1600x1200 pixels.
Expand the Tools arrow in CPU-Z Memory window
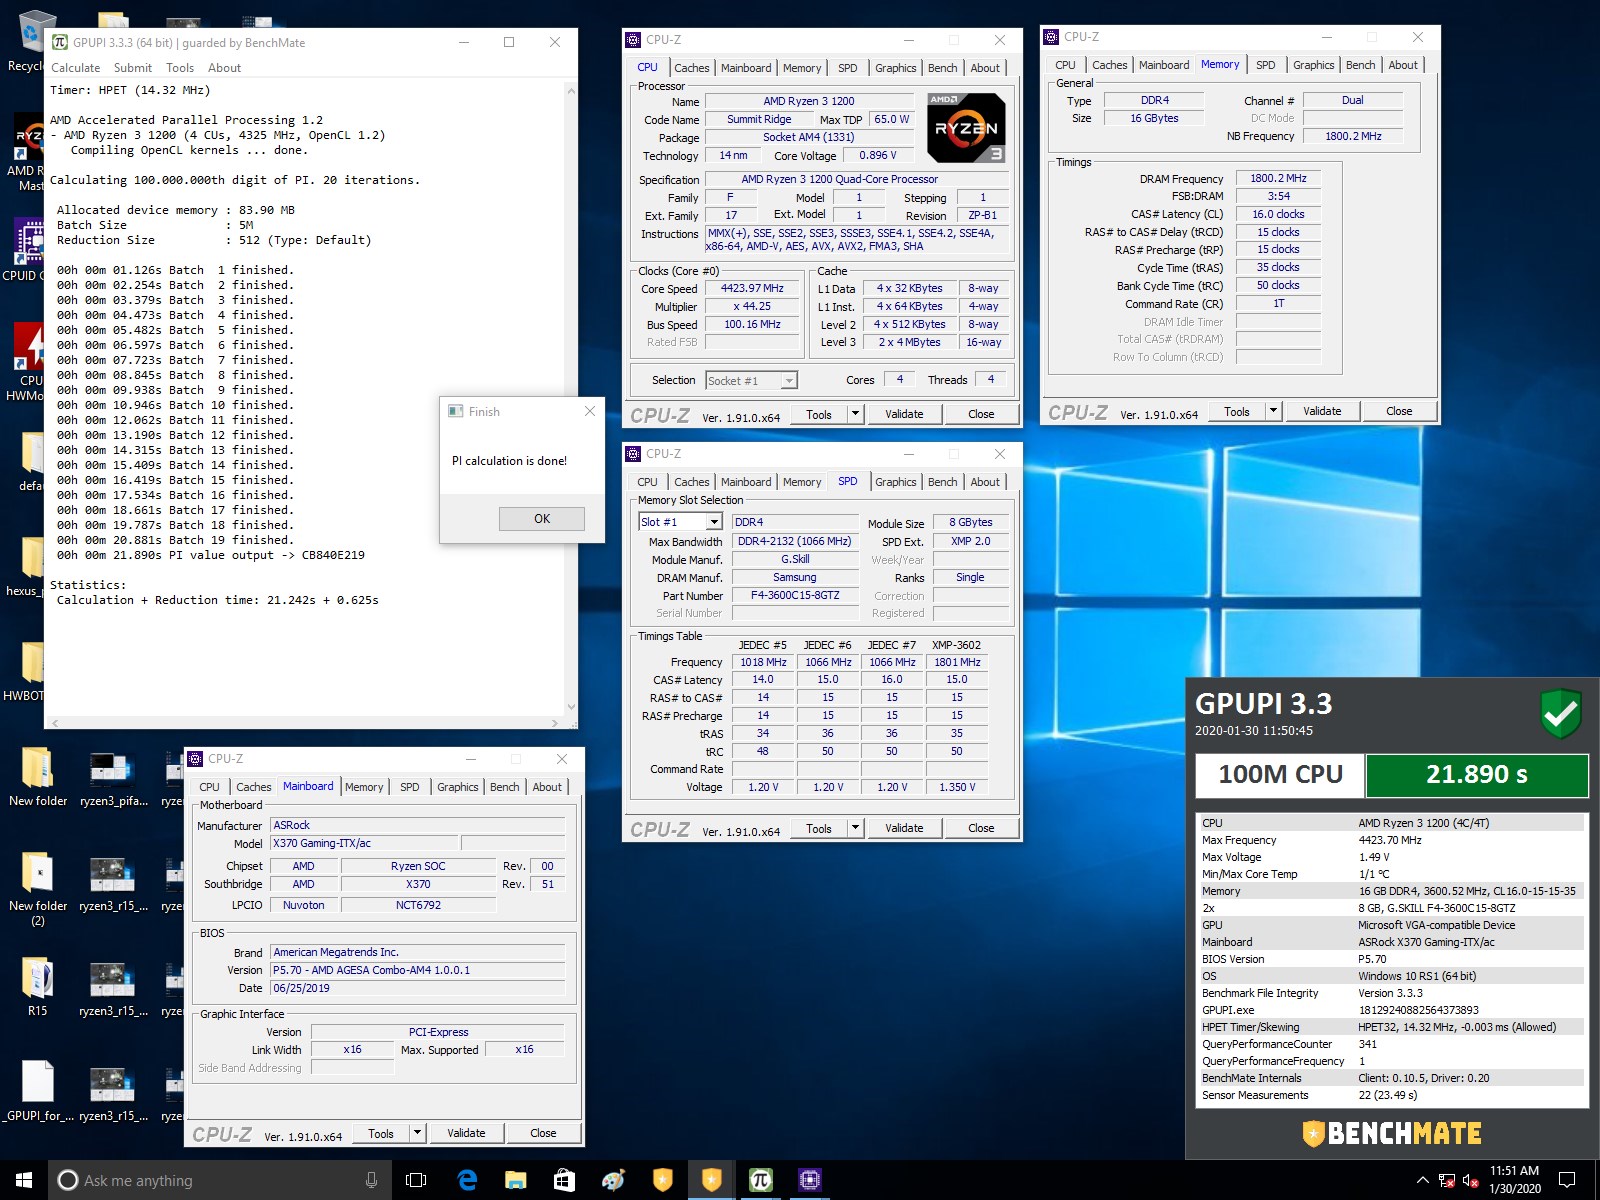click(1274, 411)
